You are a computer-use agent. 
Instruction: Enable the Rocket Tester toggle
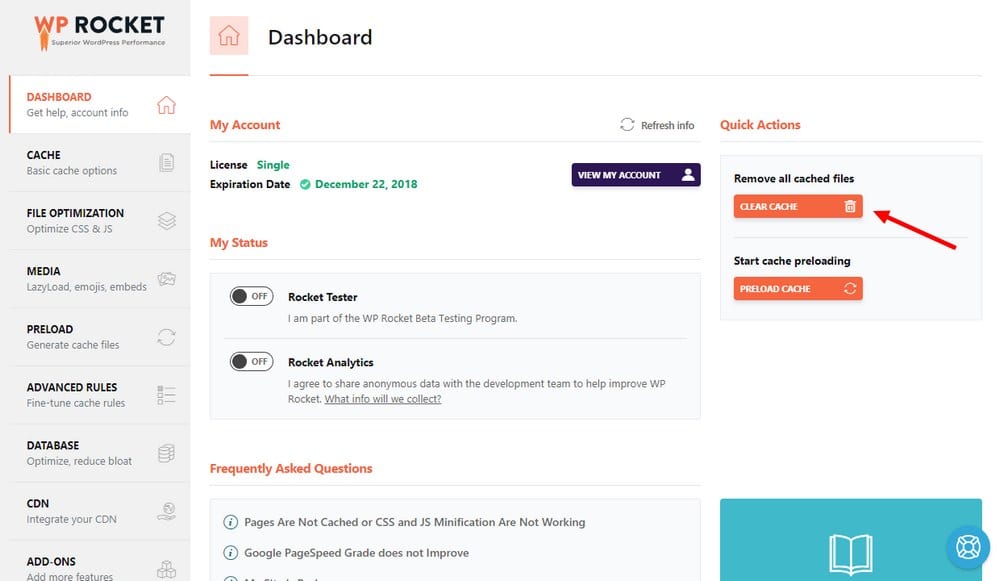pos(251,296)
